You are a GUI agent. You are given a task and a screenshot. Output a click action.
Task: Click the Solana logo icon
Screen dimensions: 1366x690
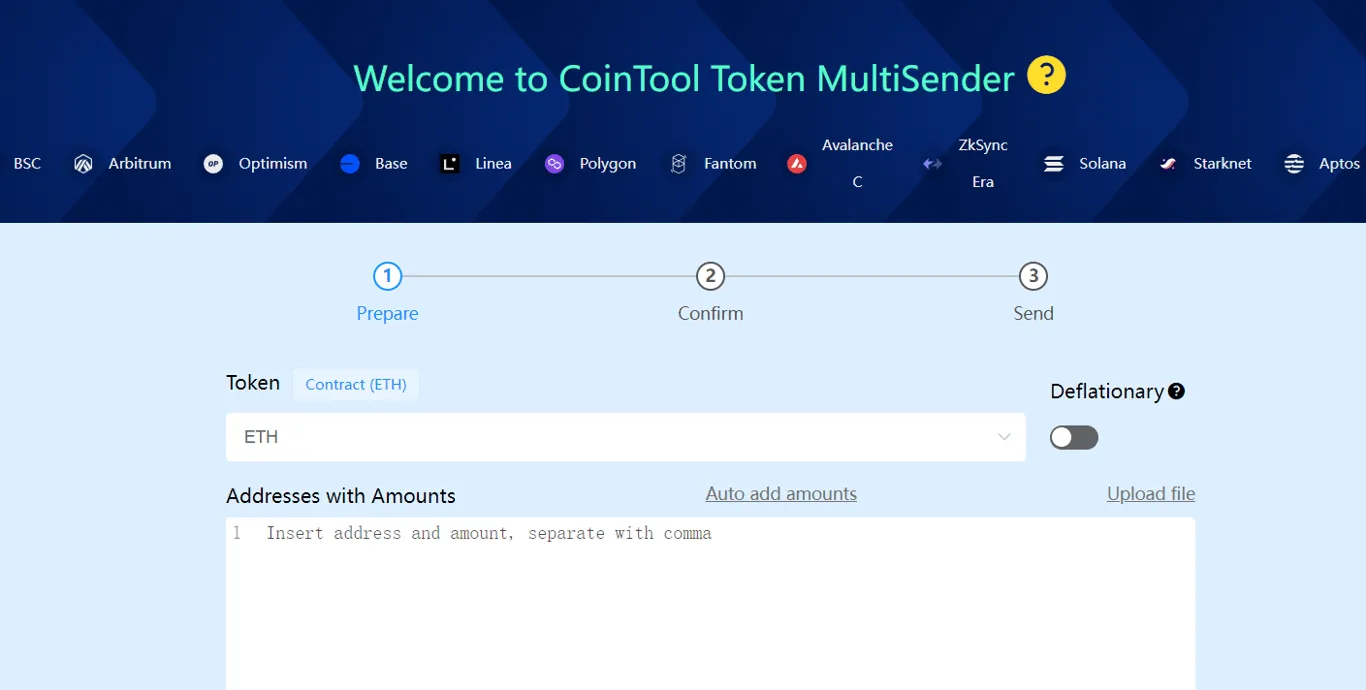click(x=1054, y=164)
